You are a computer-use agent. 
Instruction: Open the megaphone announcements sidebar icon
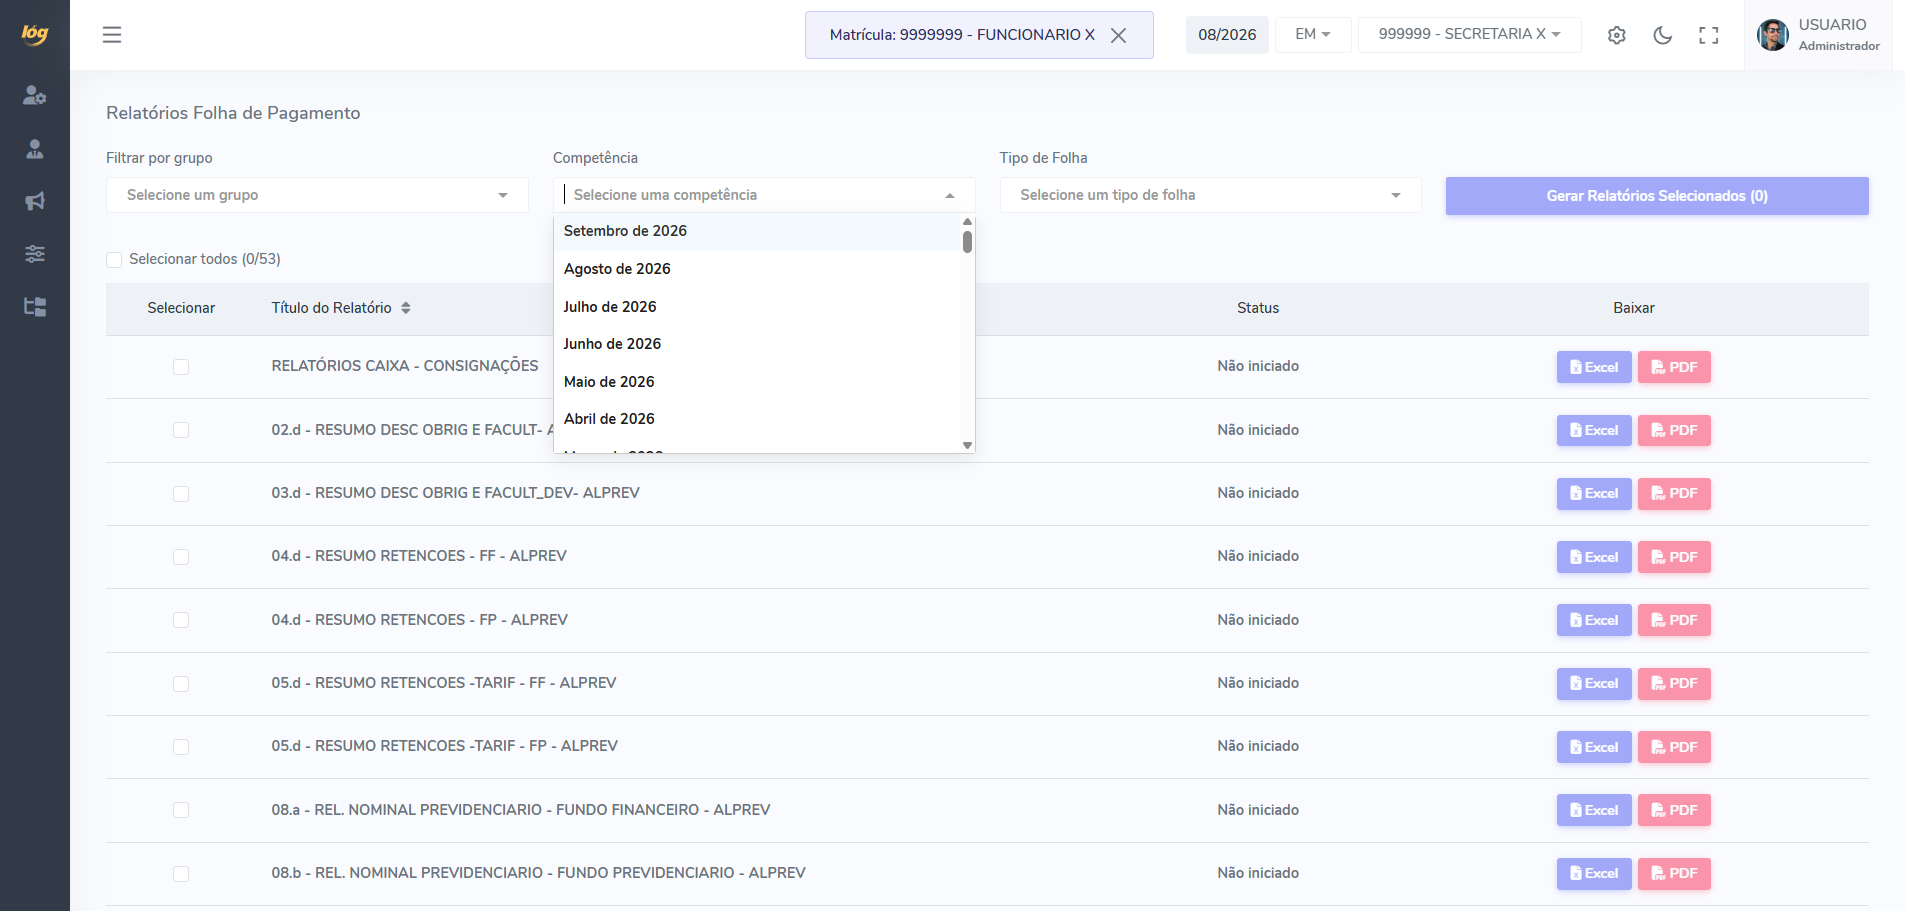click(x=35, y=201)
